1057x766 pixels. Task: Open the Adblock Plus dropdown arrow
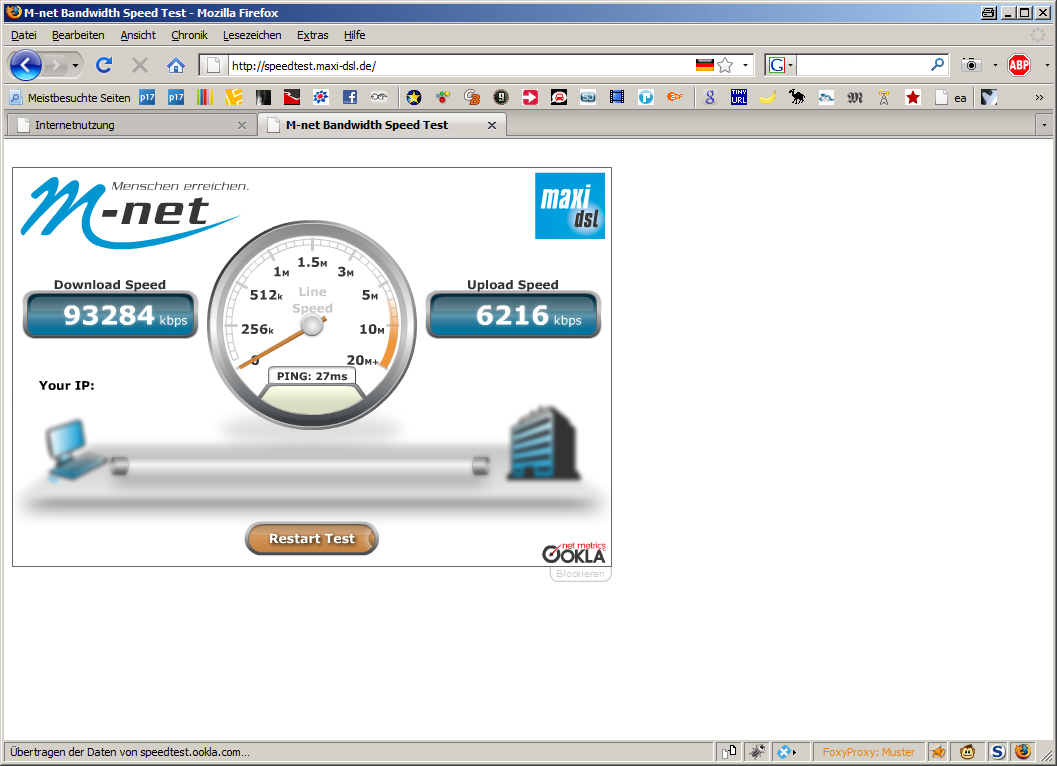(1047, 65)
